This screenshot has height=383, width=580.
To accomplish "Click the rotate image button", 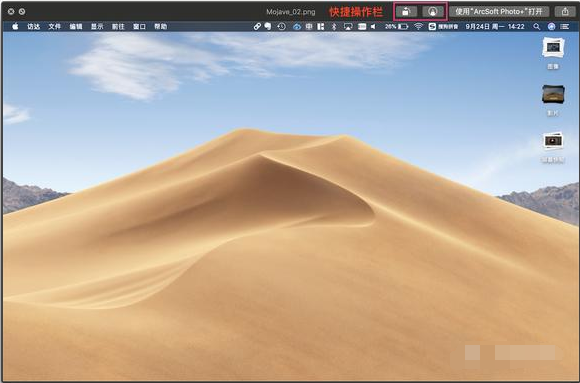I will coord(407,12).
